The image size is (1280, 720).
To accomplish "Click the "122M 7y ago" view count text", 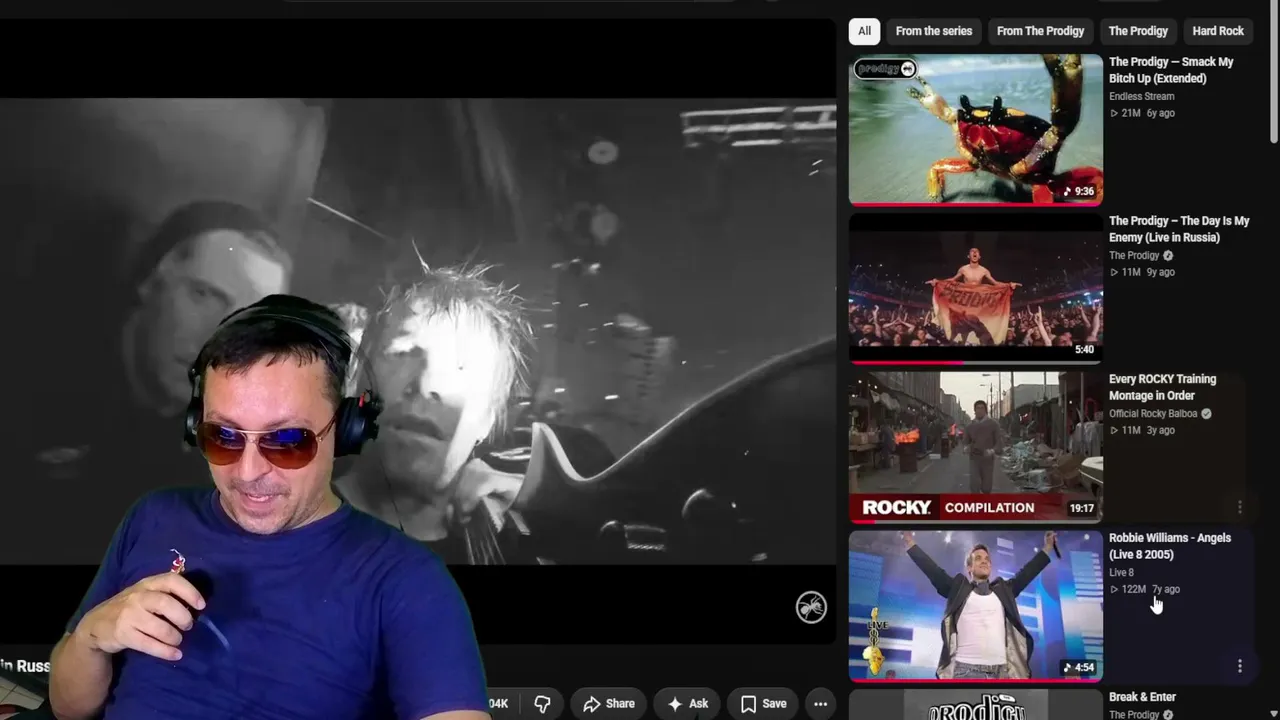I will tap(1145, 589).
